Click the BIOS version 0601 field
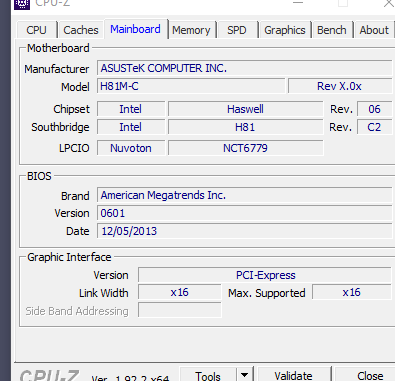This screenshot has width=395, height=381. [x=245, y=213]
